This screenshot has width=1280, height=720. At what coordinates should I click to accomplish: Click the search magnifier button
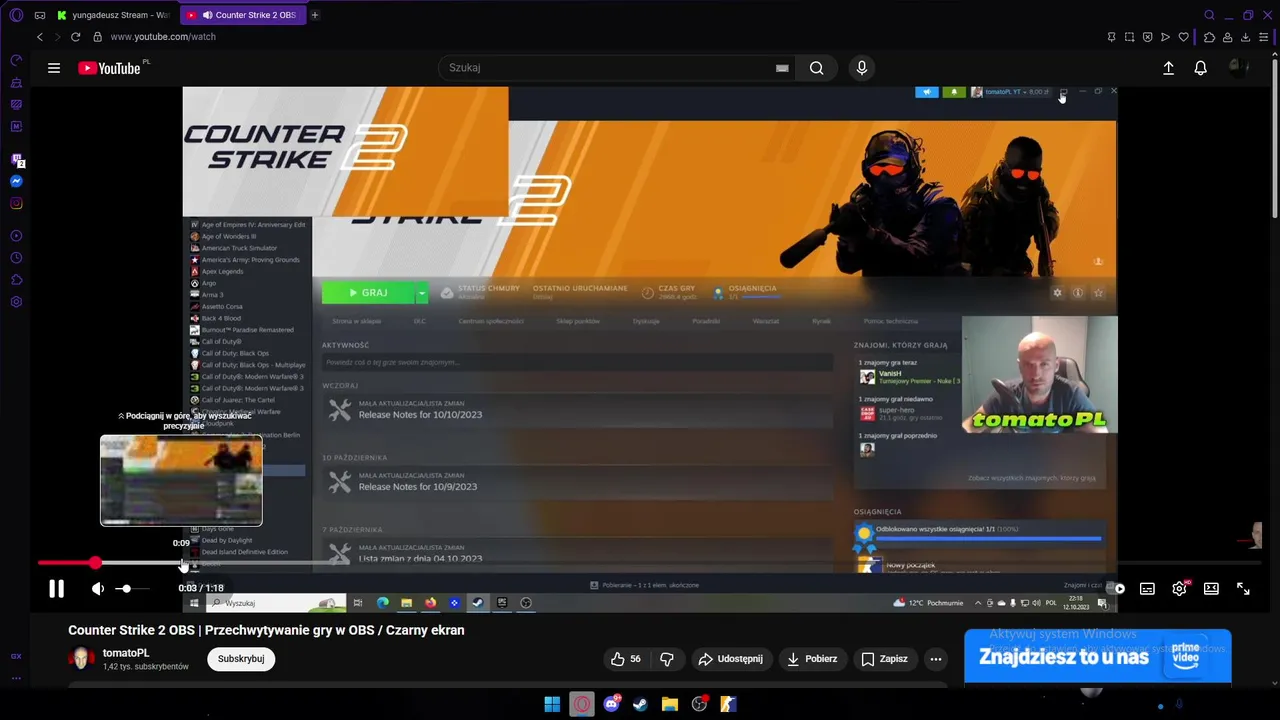817,68
